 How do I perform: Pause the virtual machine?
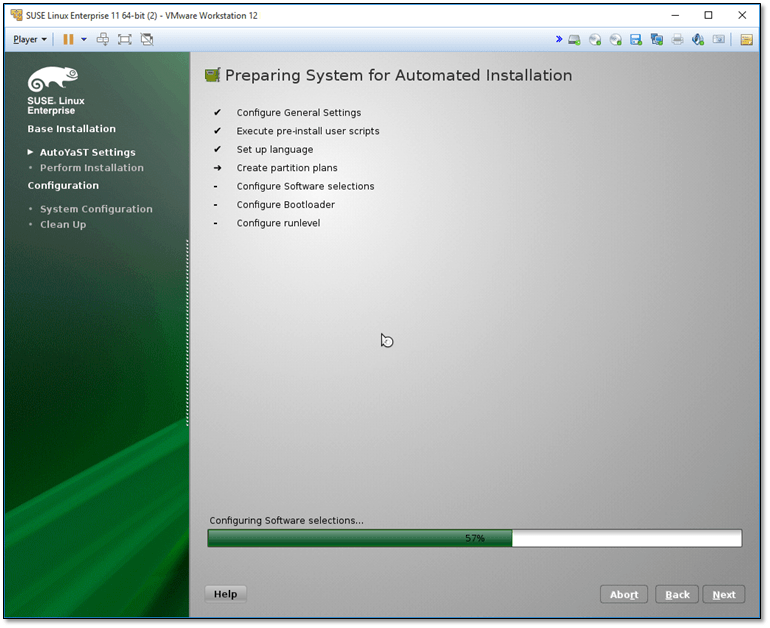pyautogui.click(x=68, y=39)
